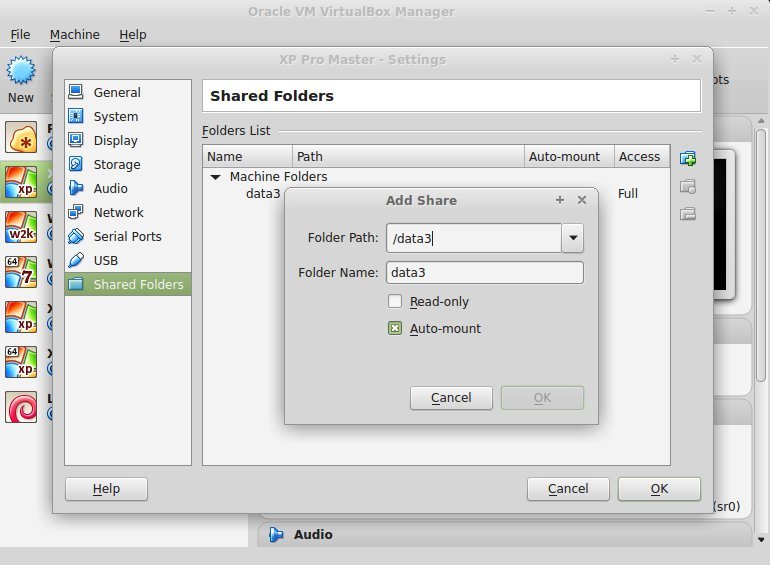Select the second xp VM icon

(x=21, y=317)
